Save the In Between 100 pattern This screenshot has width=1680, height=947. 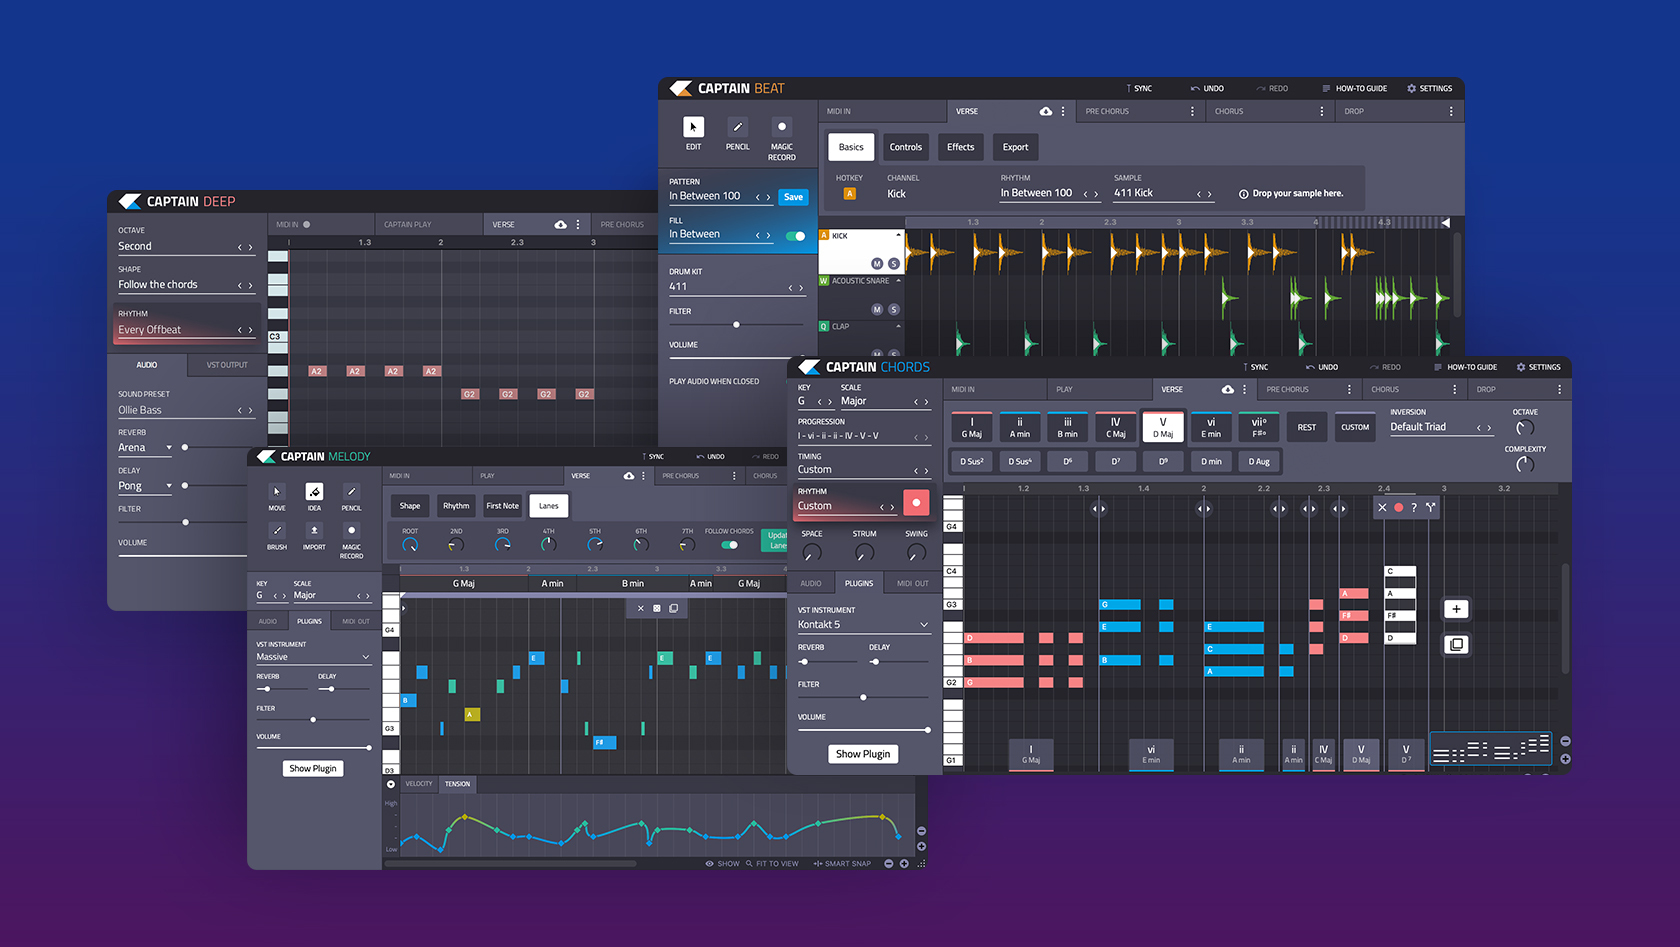pyautogui.click(x=793, y=197)
